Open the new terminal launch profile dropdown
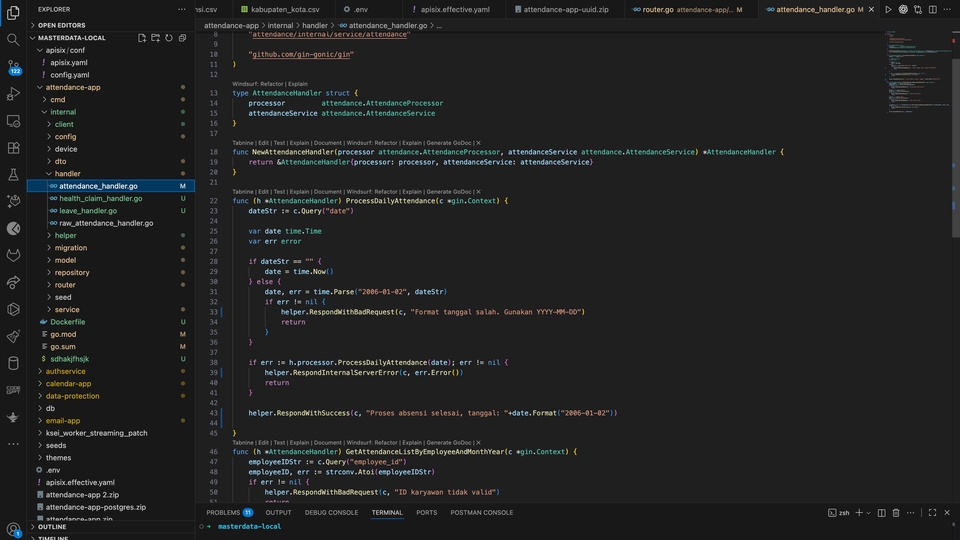Image resolution: width=960 pixels, height=540 pixels. (870, 513)
